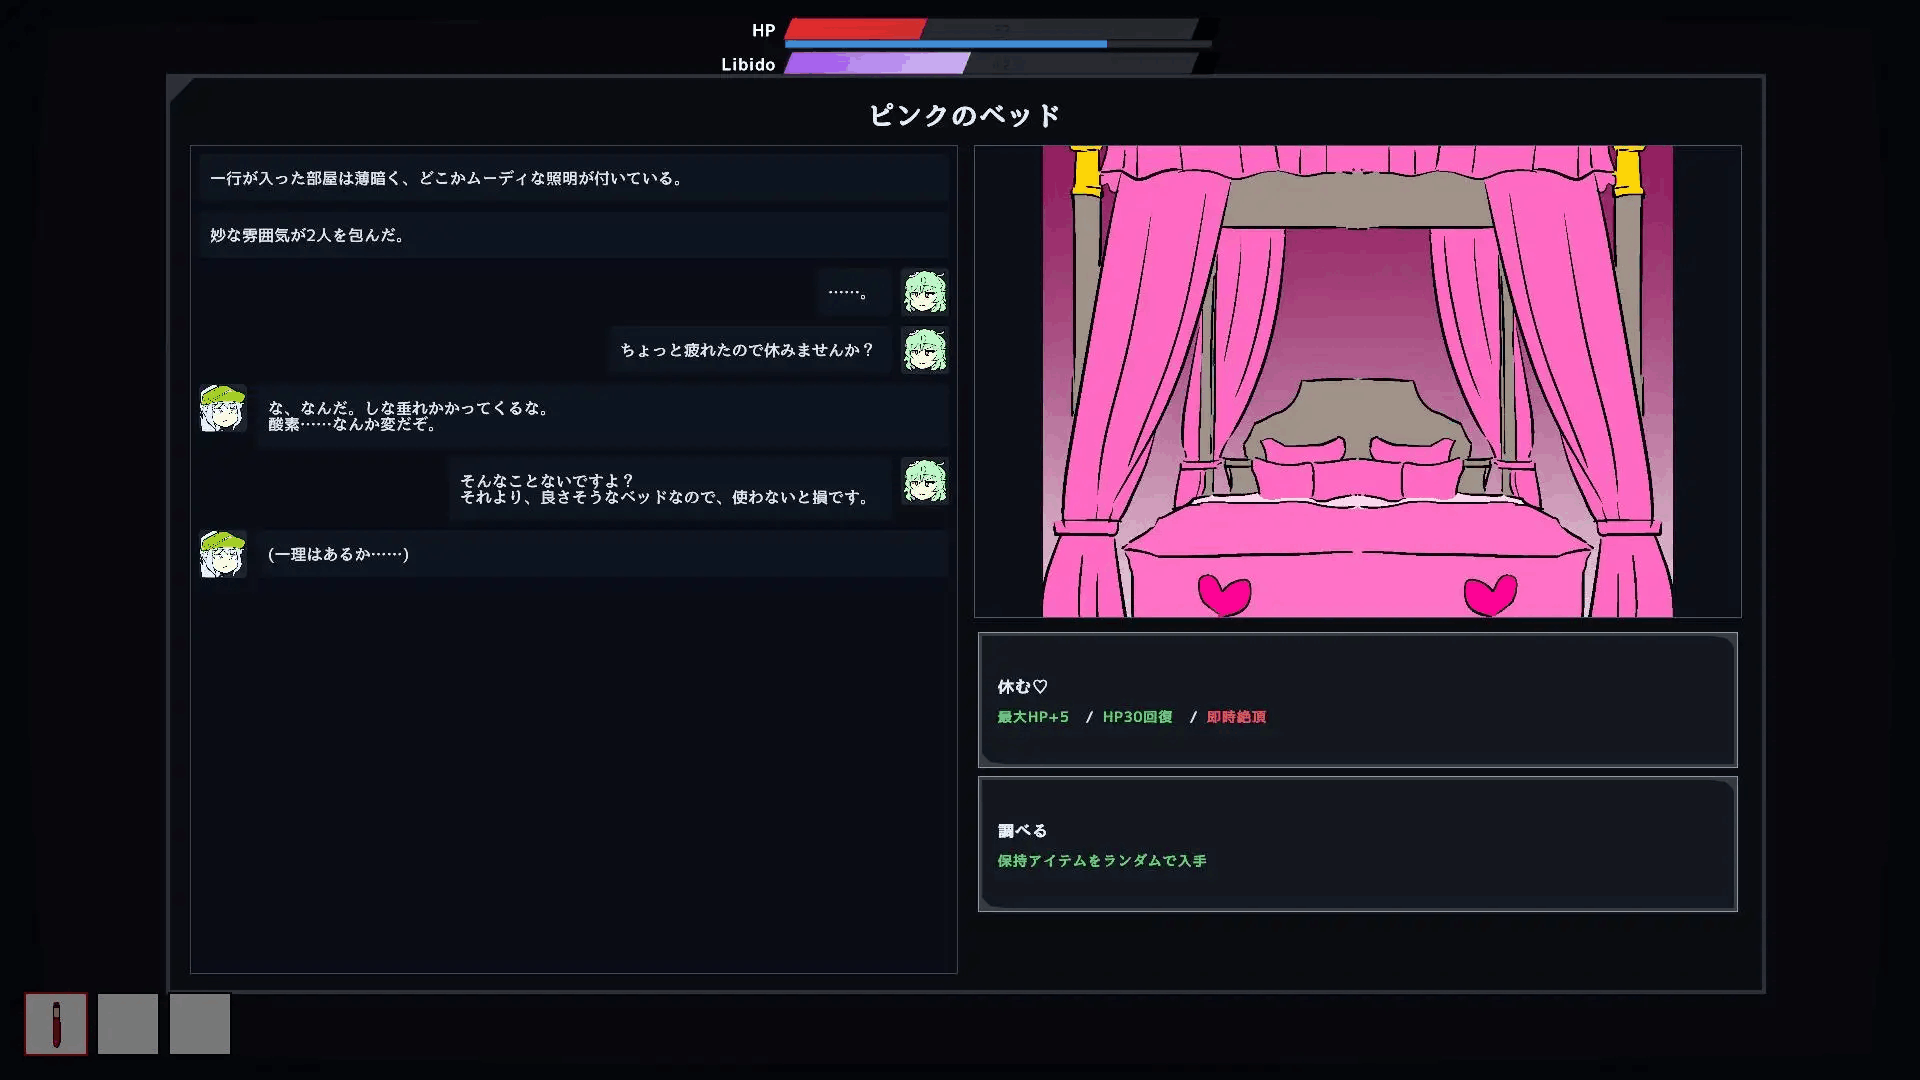Click the (一理はあるか……) dialogue bubble
This screenshot has height=1080, width=1920.
pyautogui.click(x=602, y=554)
